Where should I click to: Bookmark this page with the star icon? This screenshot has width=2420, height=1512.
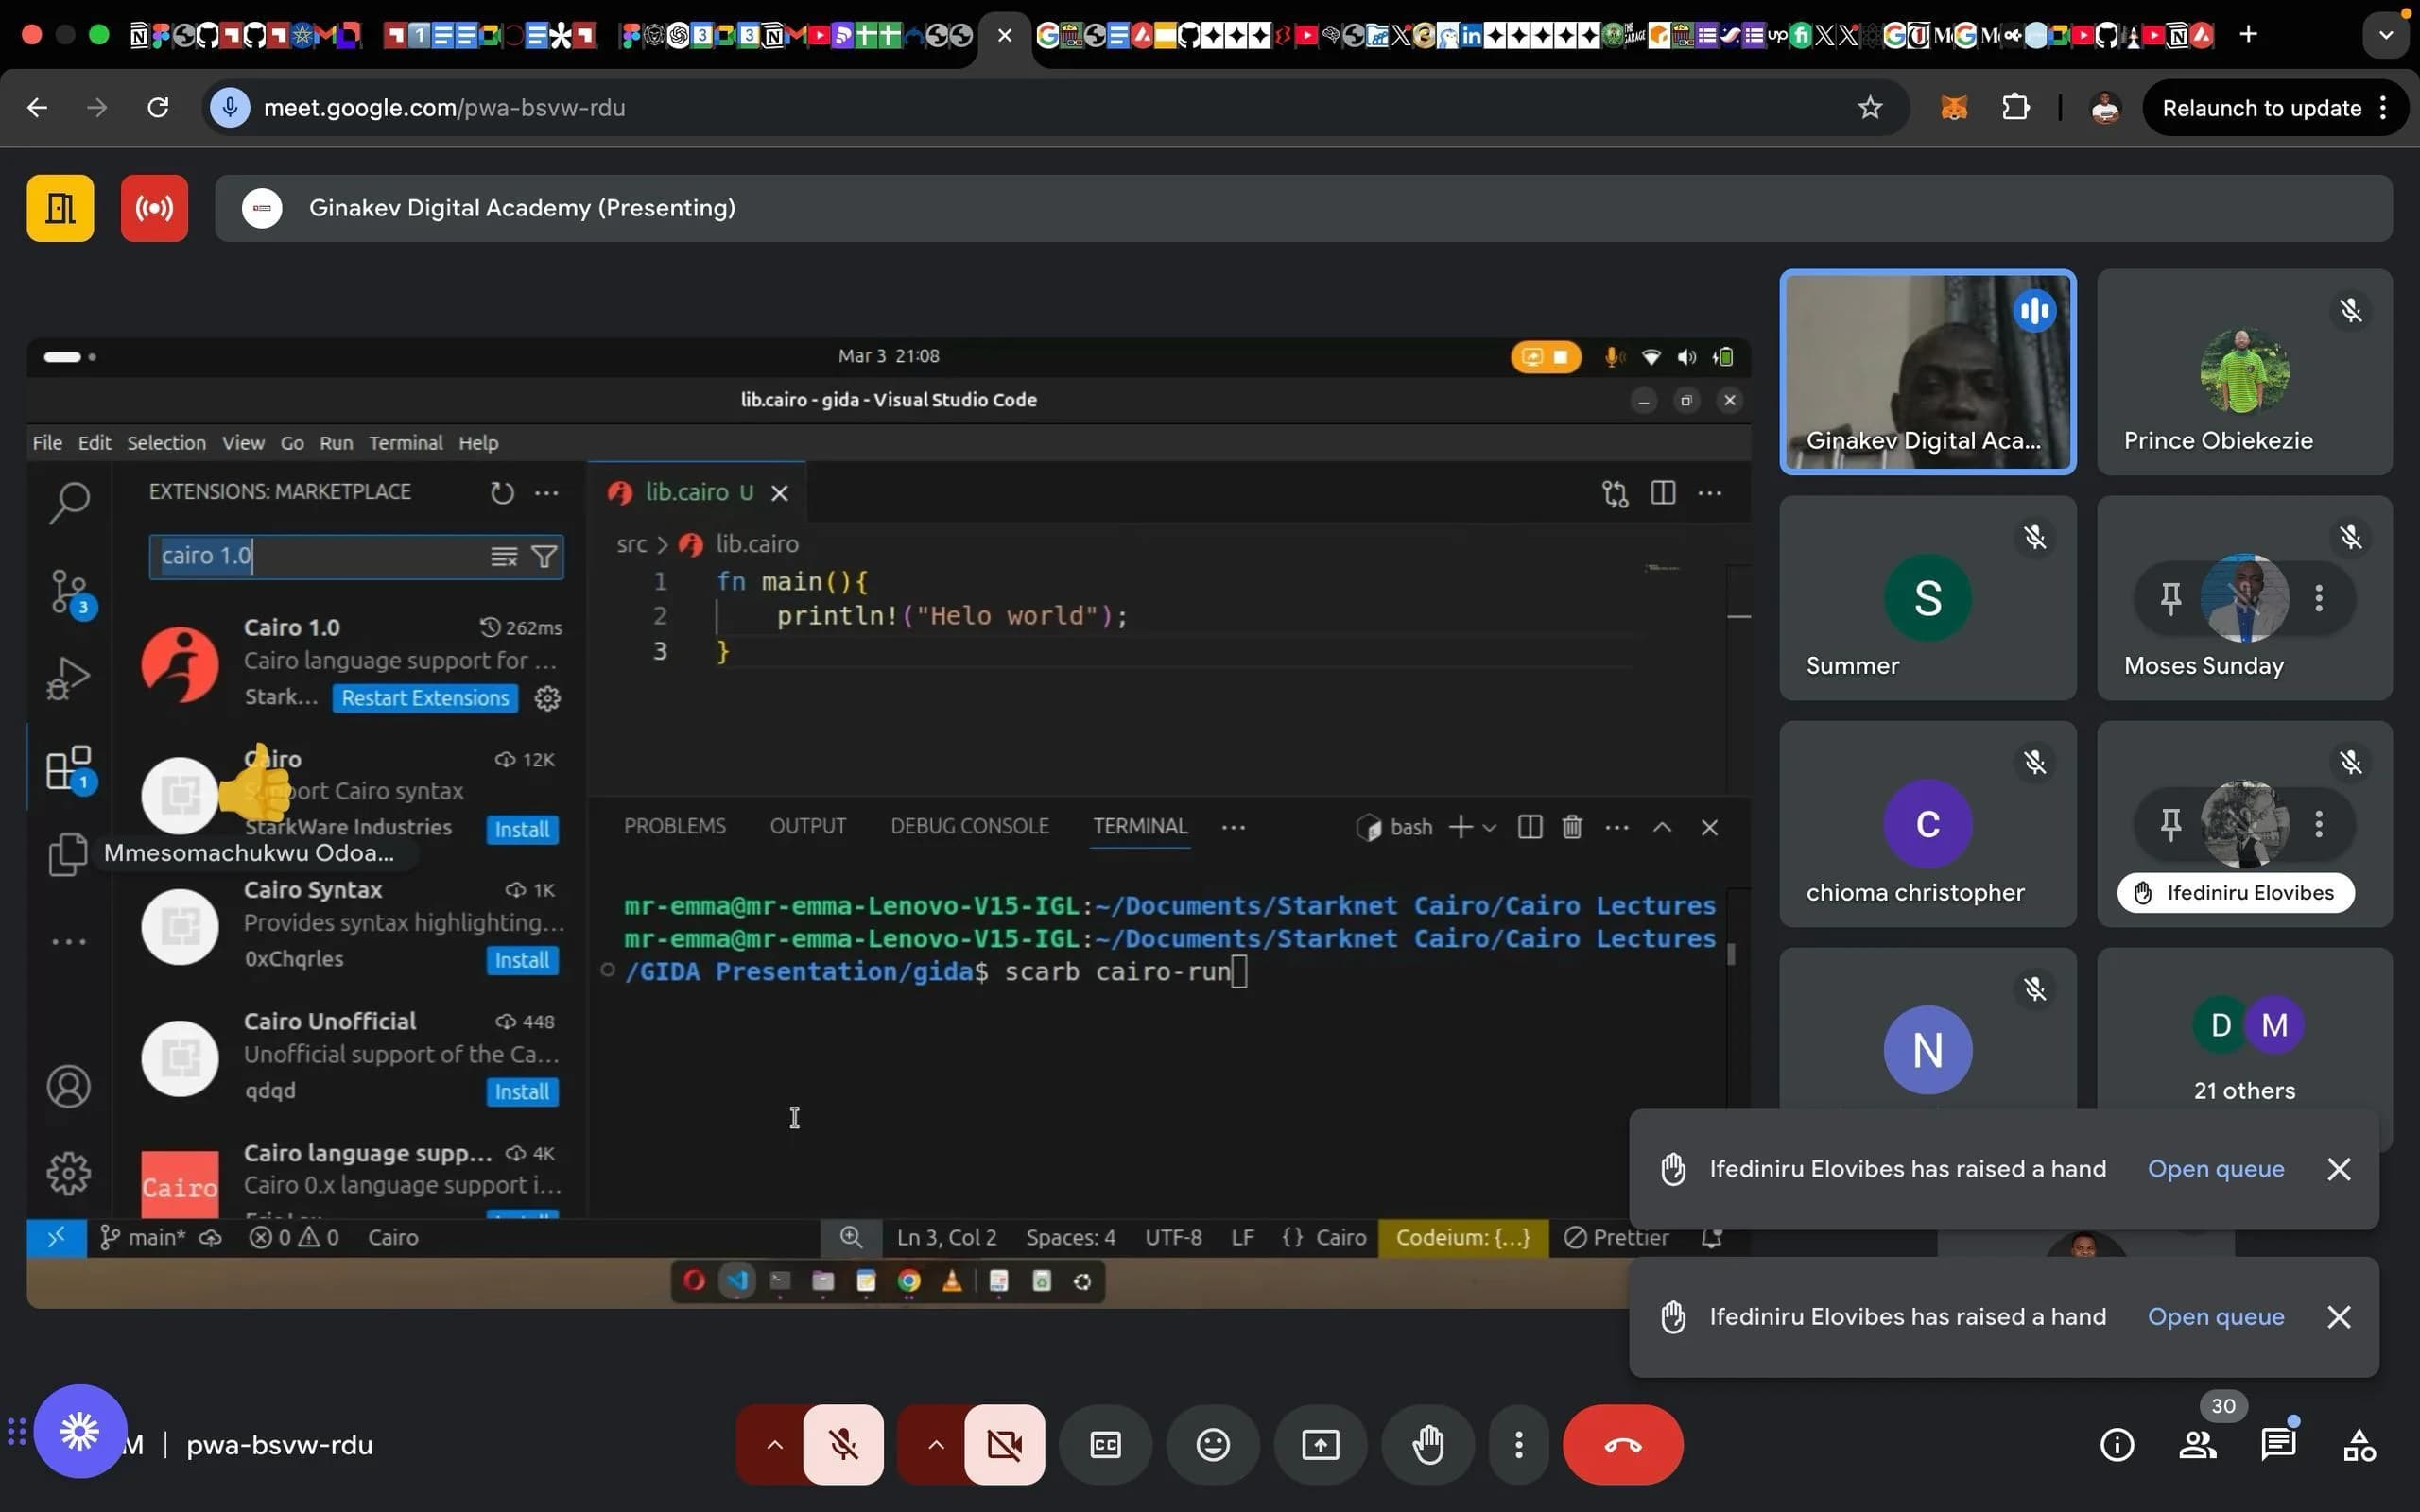coord(1869,107)
